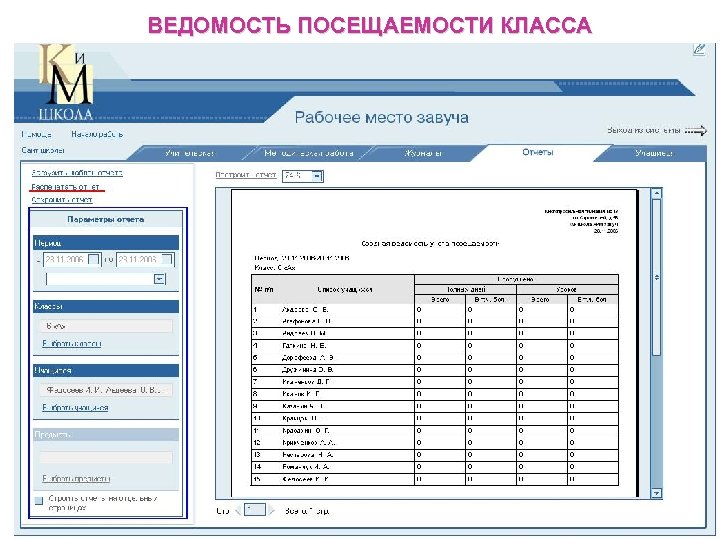The height and width of the screenshot is (540, 720).
Task: Click the Предметы section header
Action: coord(106,434)
